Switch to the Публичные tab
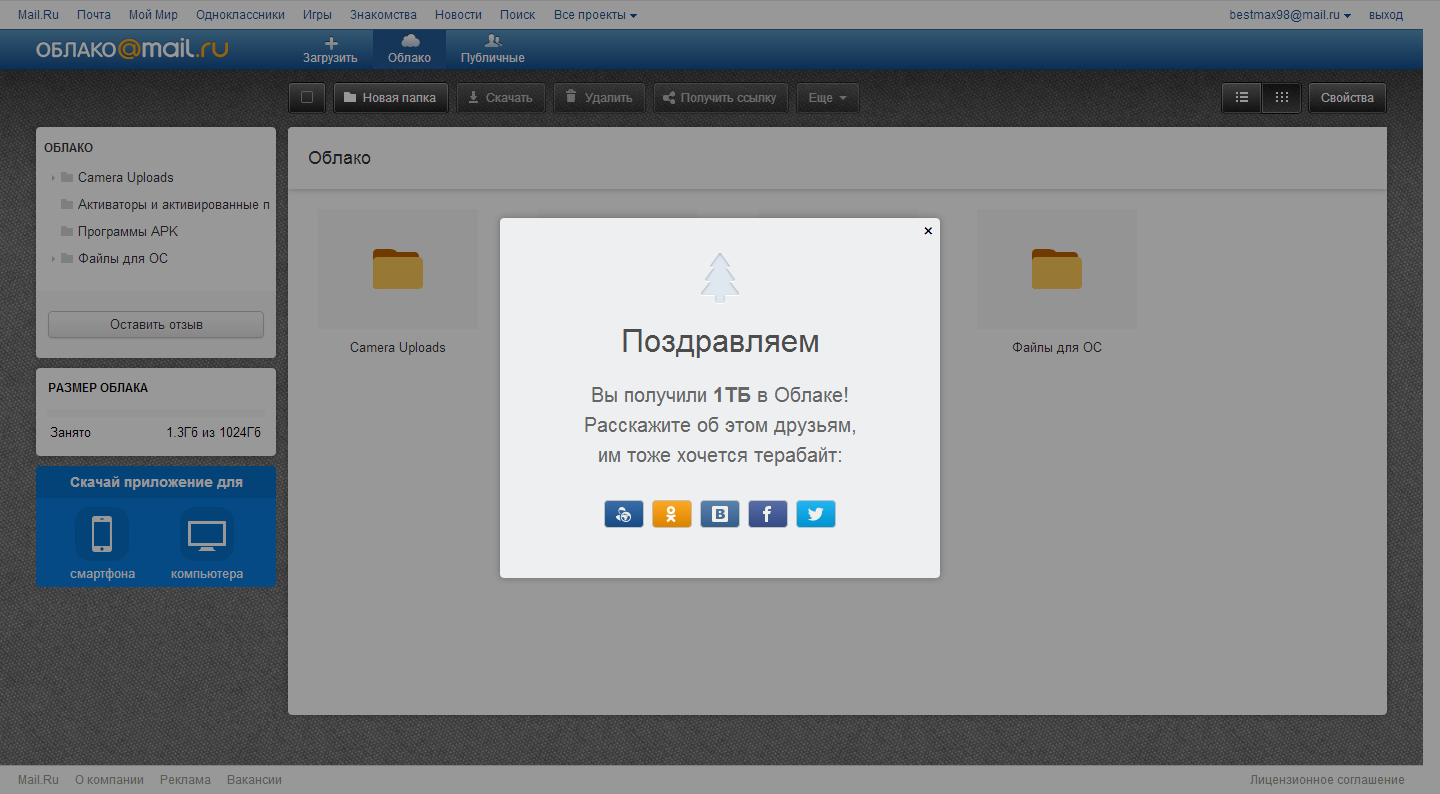The image size is (1440, 794). tap(493, 50)
